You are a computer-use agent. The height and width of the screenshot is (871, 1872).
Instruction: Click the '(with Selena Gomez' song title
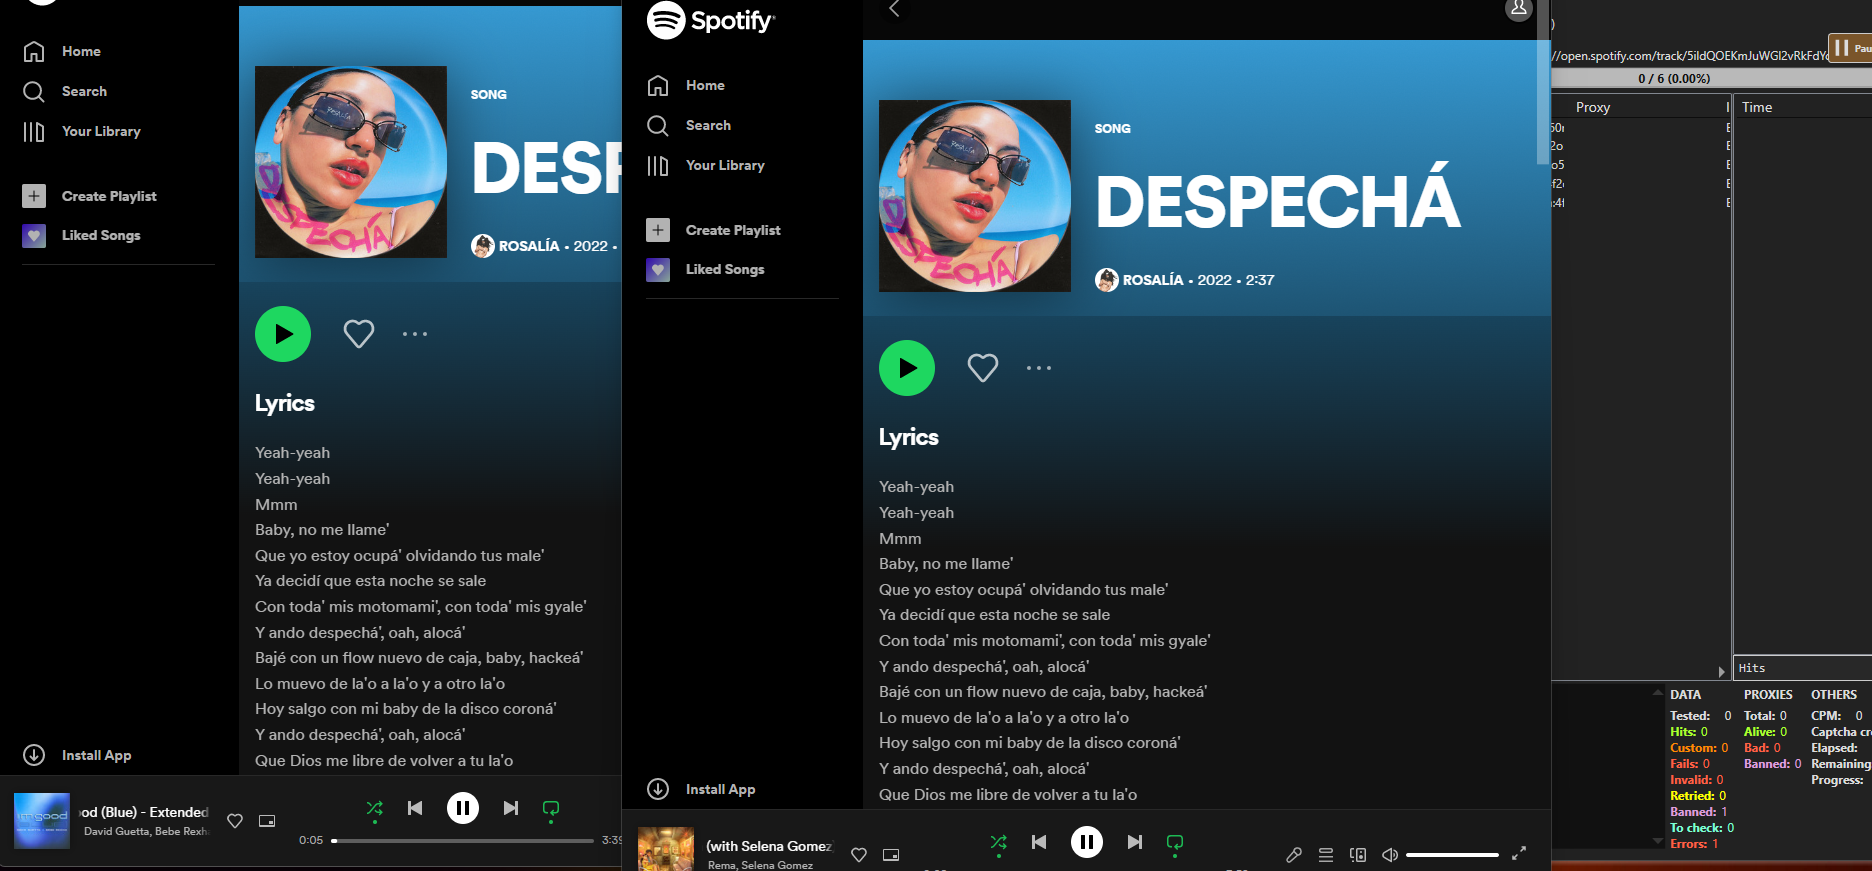(x=770, y=846)
